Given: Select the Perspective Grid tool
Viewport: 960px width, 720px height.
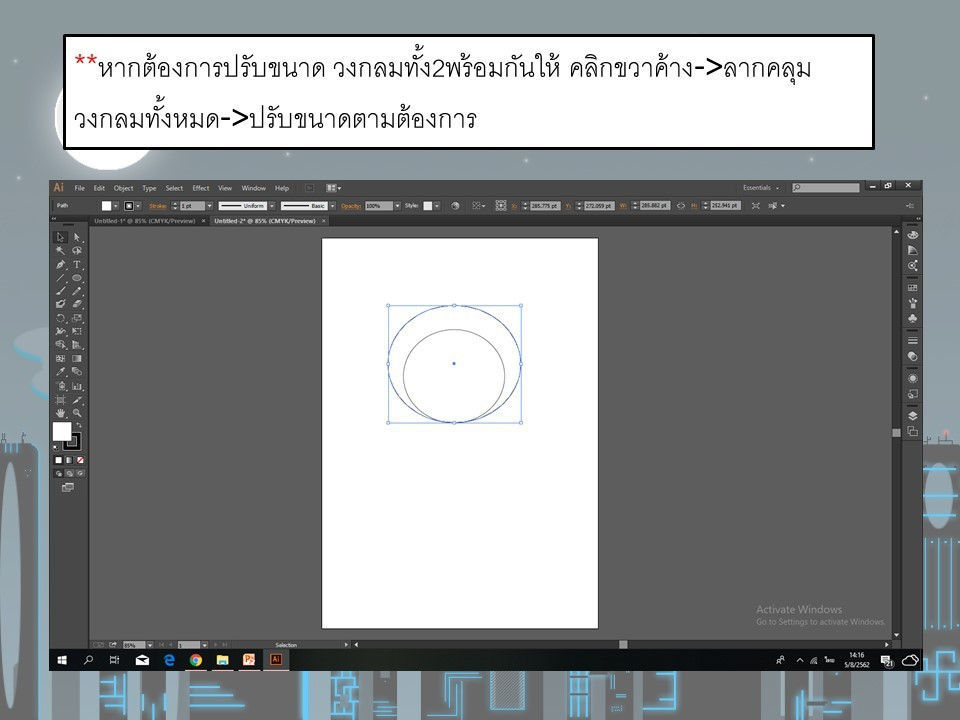Looking at the screenshot, I should pos(77,345).
